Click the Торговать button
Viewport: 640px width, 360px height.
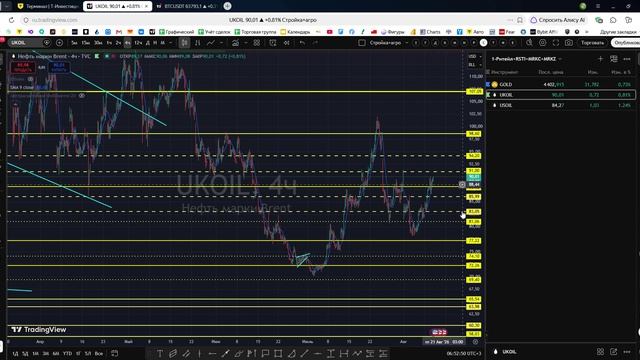pyautogui.click(x=592, y=42)
